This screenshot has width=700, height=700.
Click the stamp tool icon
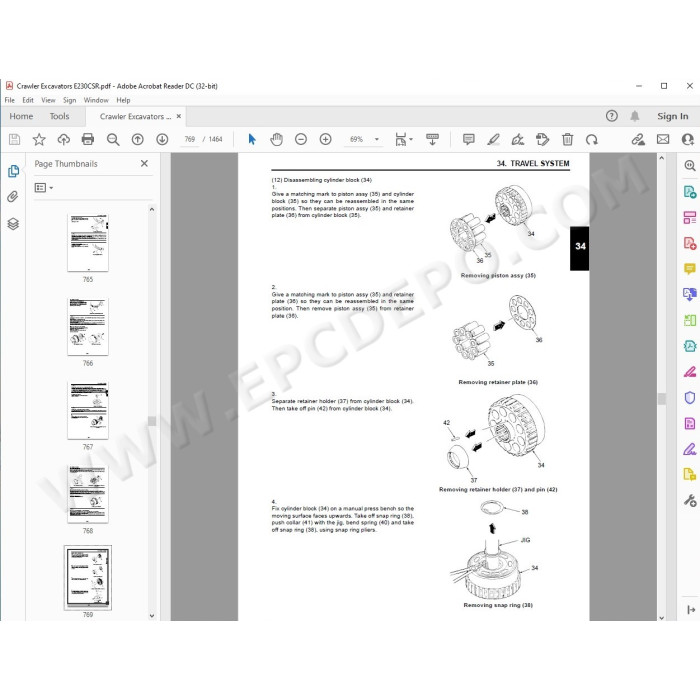(x=542, y=140)
